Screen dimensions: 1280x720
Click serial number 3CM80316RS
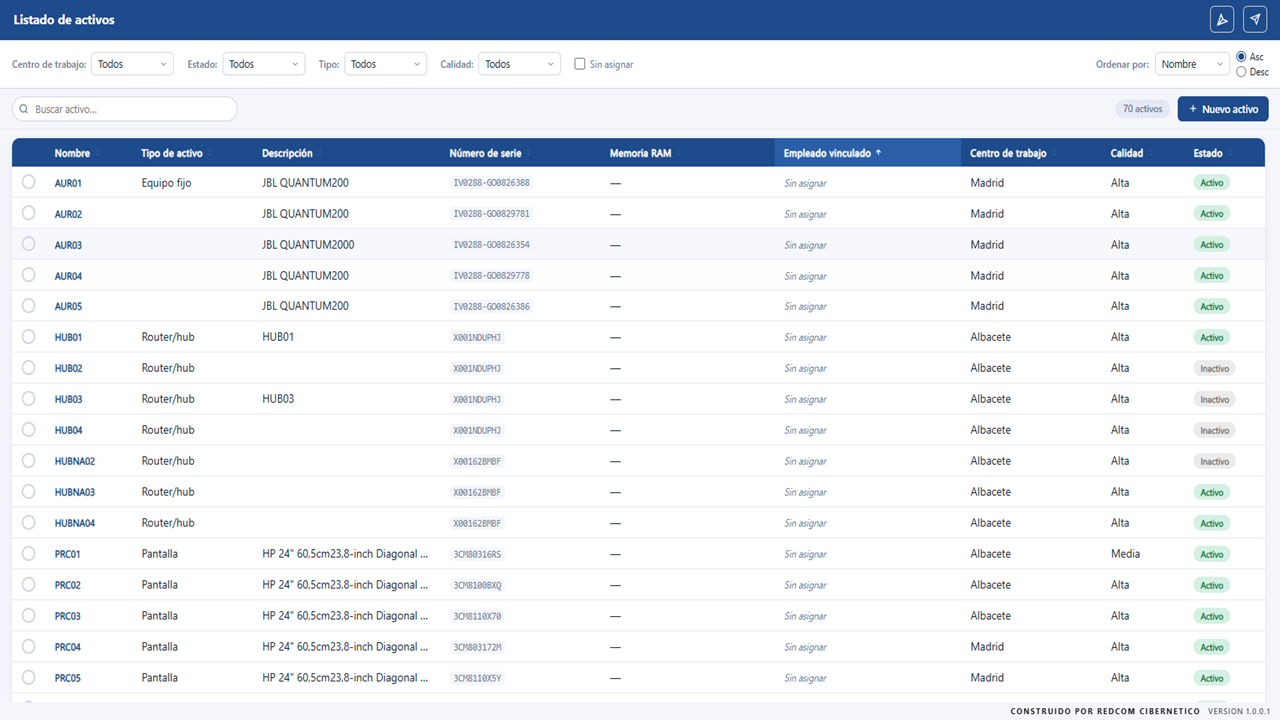coord(477,554)
